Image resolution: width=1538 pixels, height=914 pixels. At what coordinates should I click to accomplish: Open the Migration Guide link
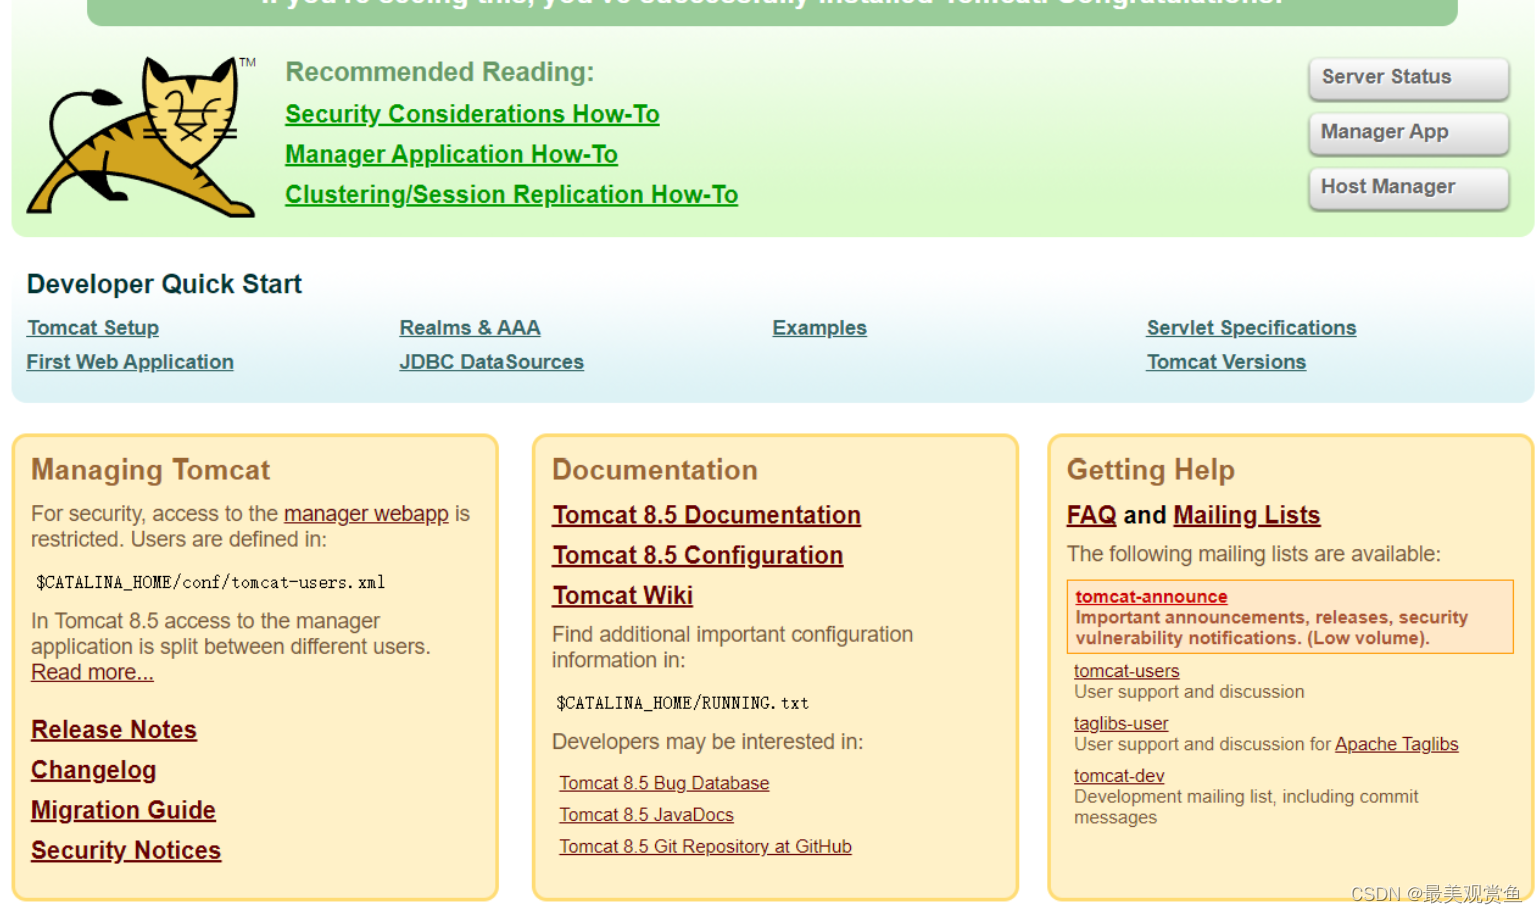[x=123, y=810]
